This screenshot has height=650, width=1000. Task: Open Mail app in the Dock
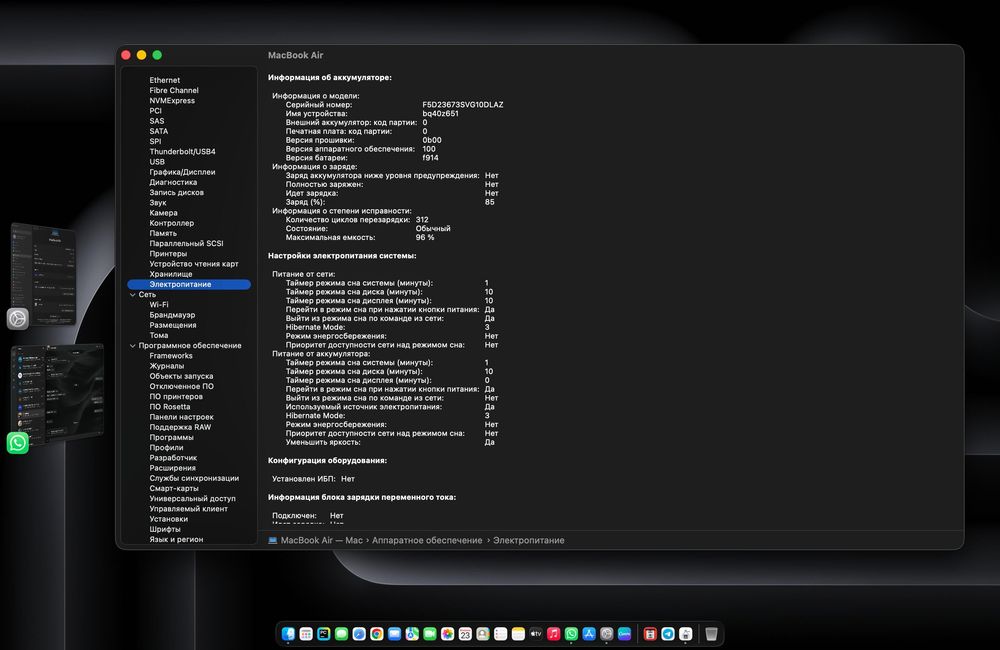tap(394, 633)
